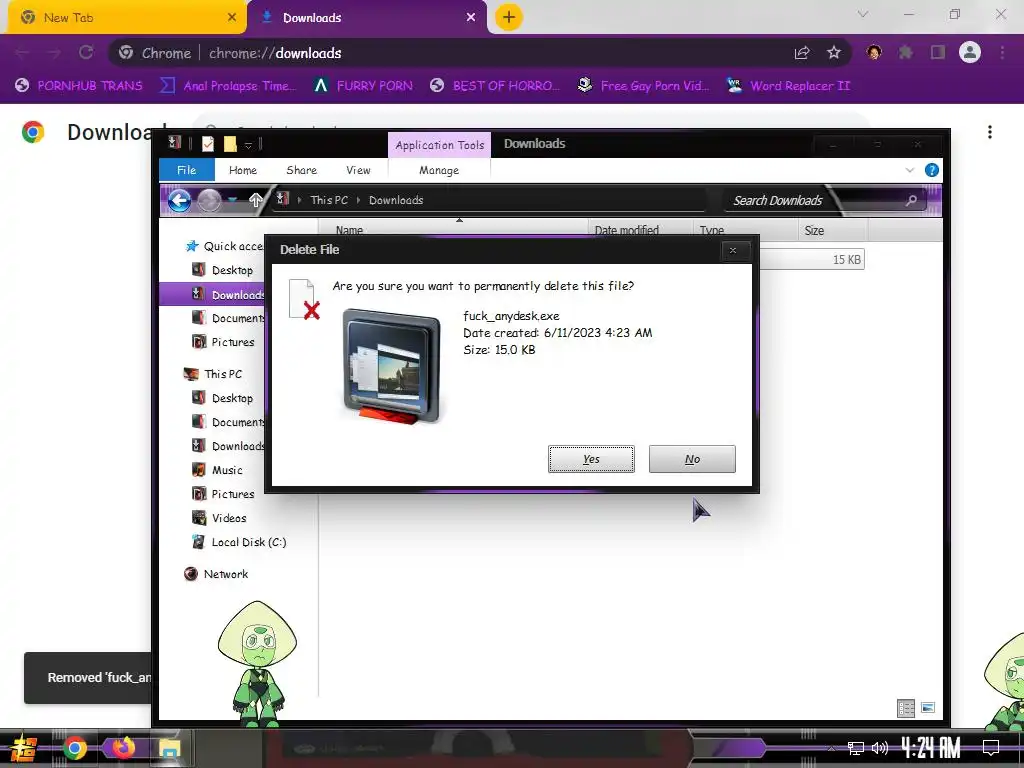Image resolution: width=1024 pixels, height=768 pixels.
Task: Open File Explorer taskbar icon
Action: click(x=169, y=749)
